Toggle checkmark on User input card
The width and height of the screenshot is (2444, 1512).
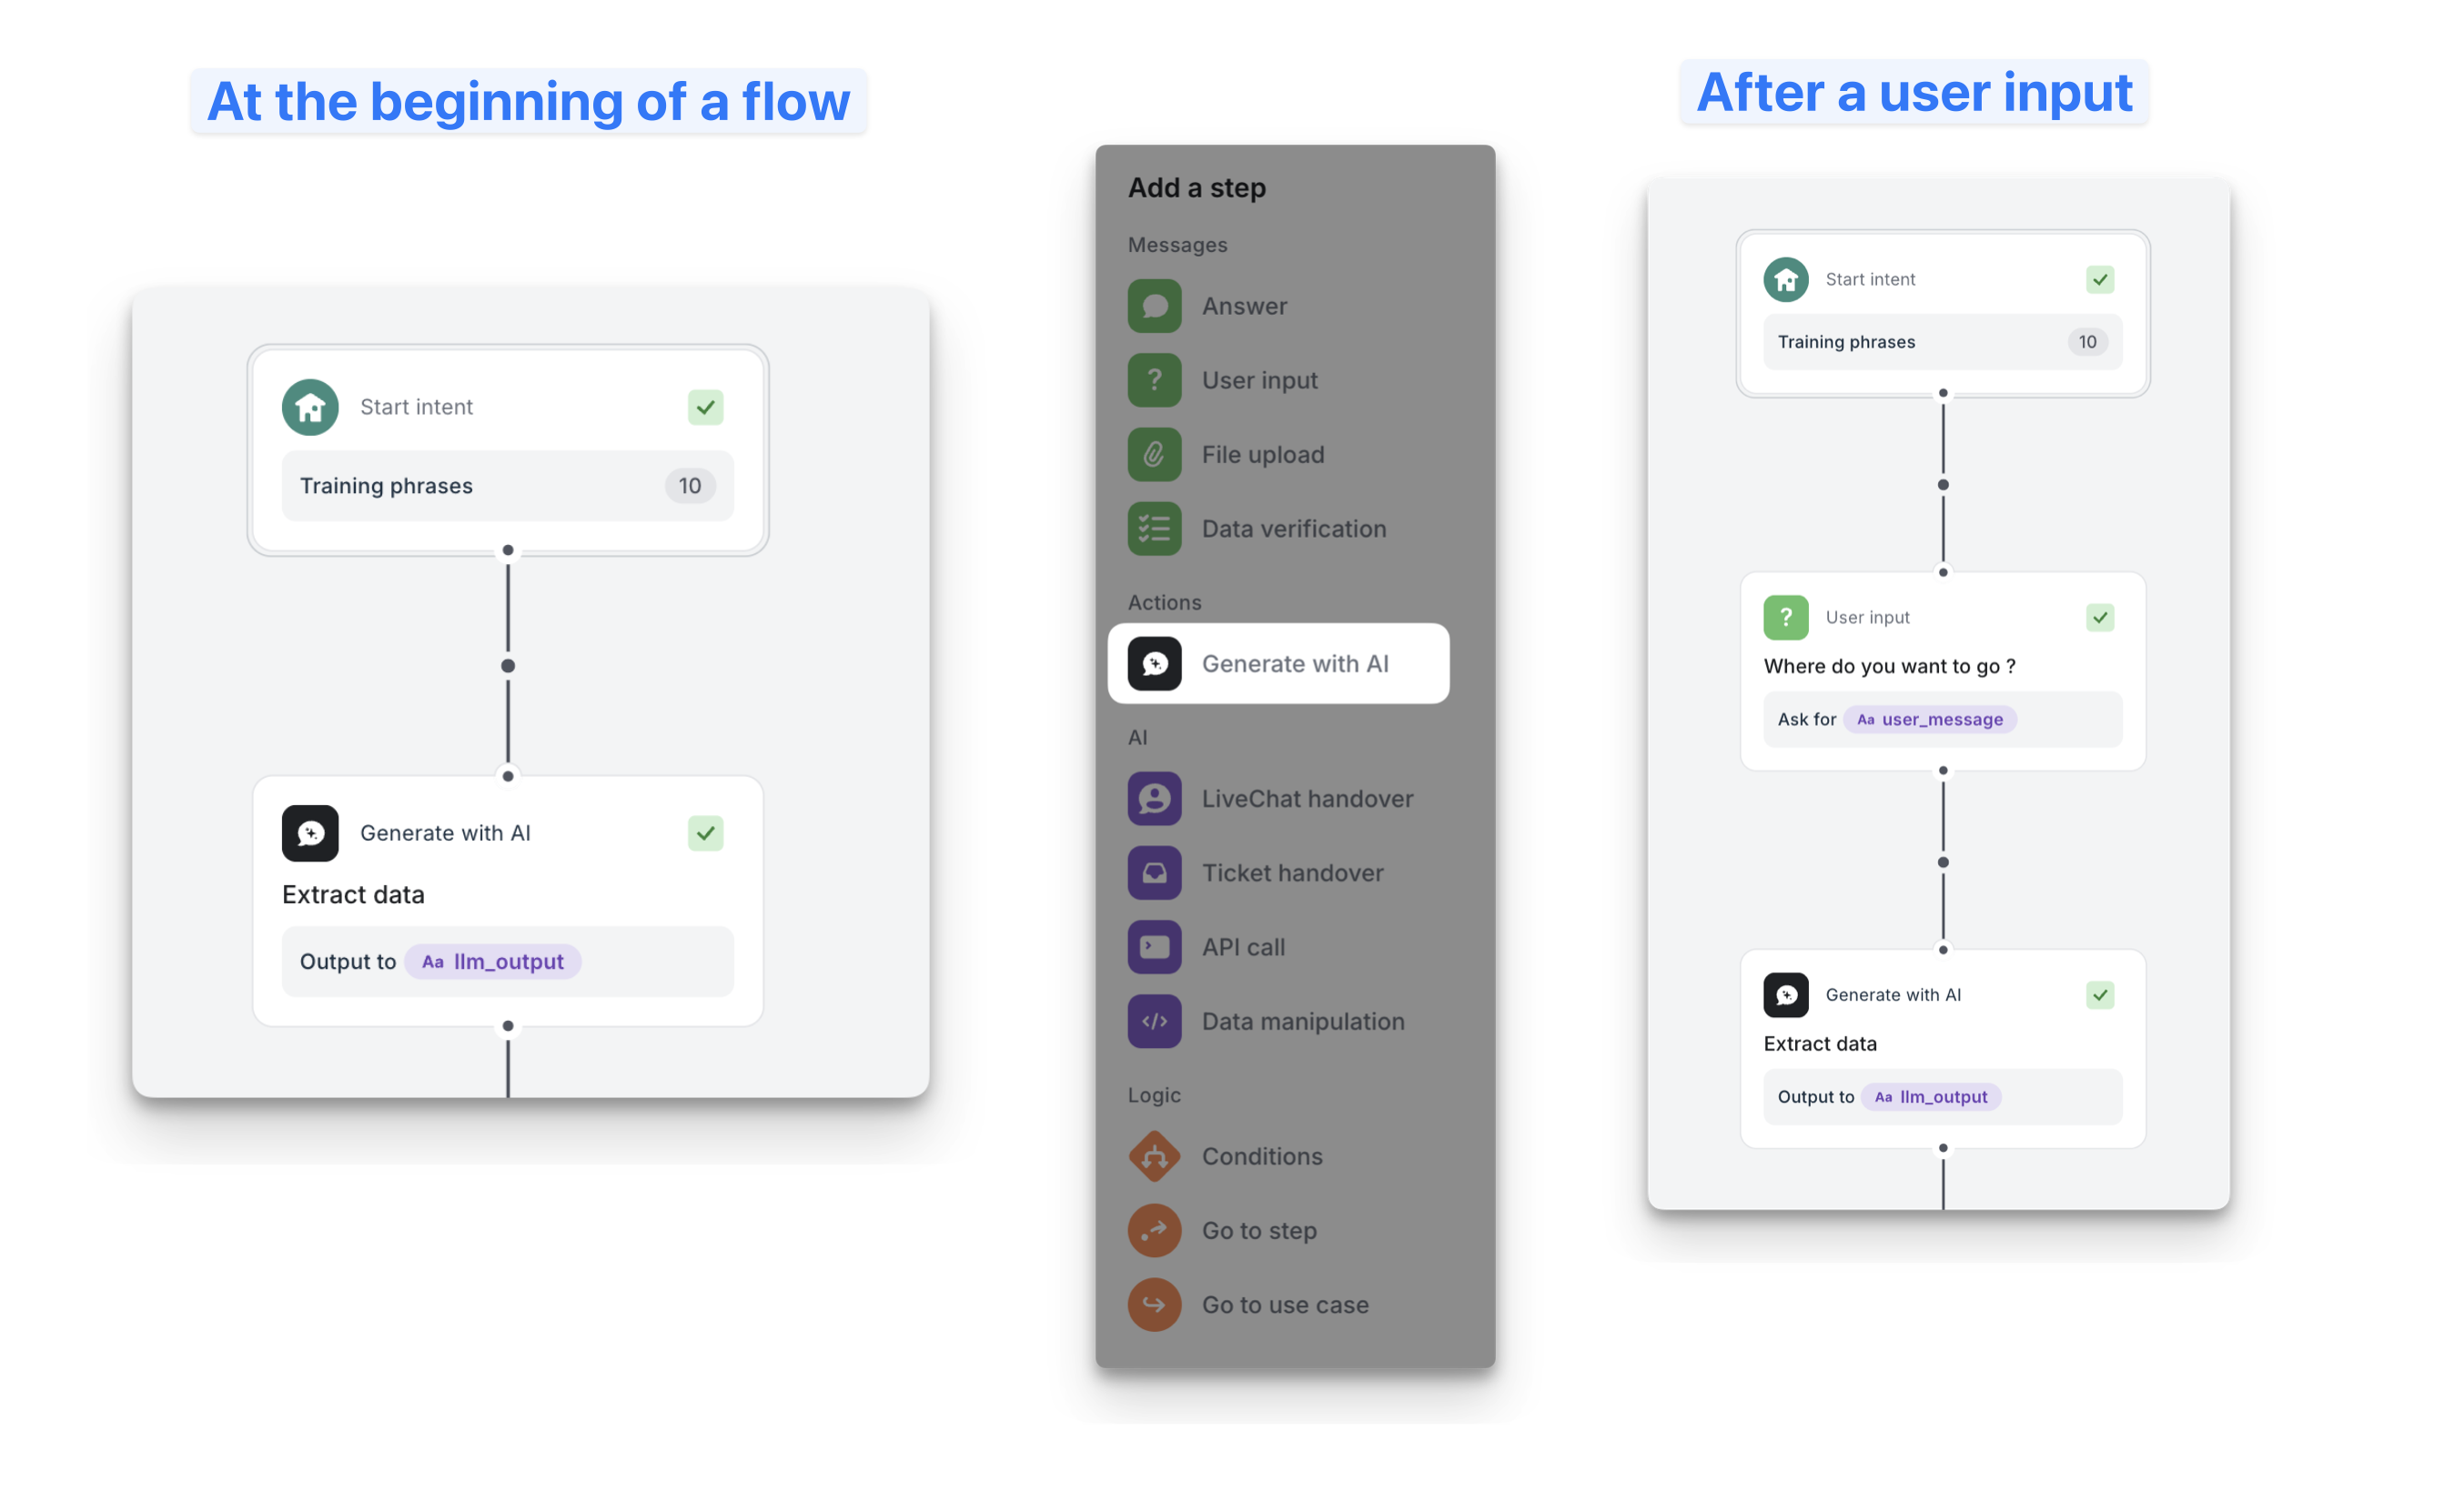2099,618
